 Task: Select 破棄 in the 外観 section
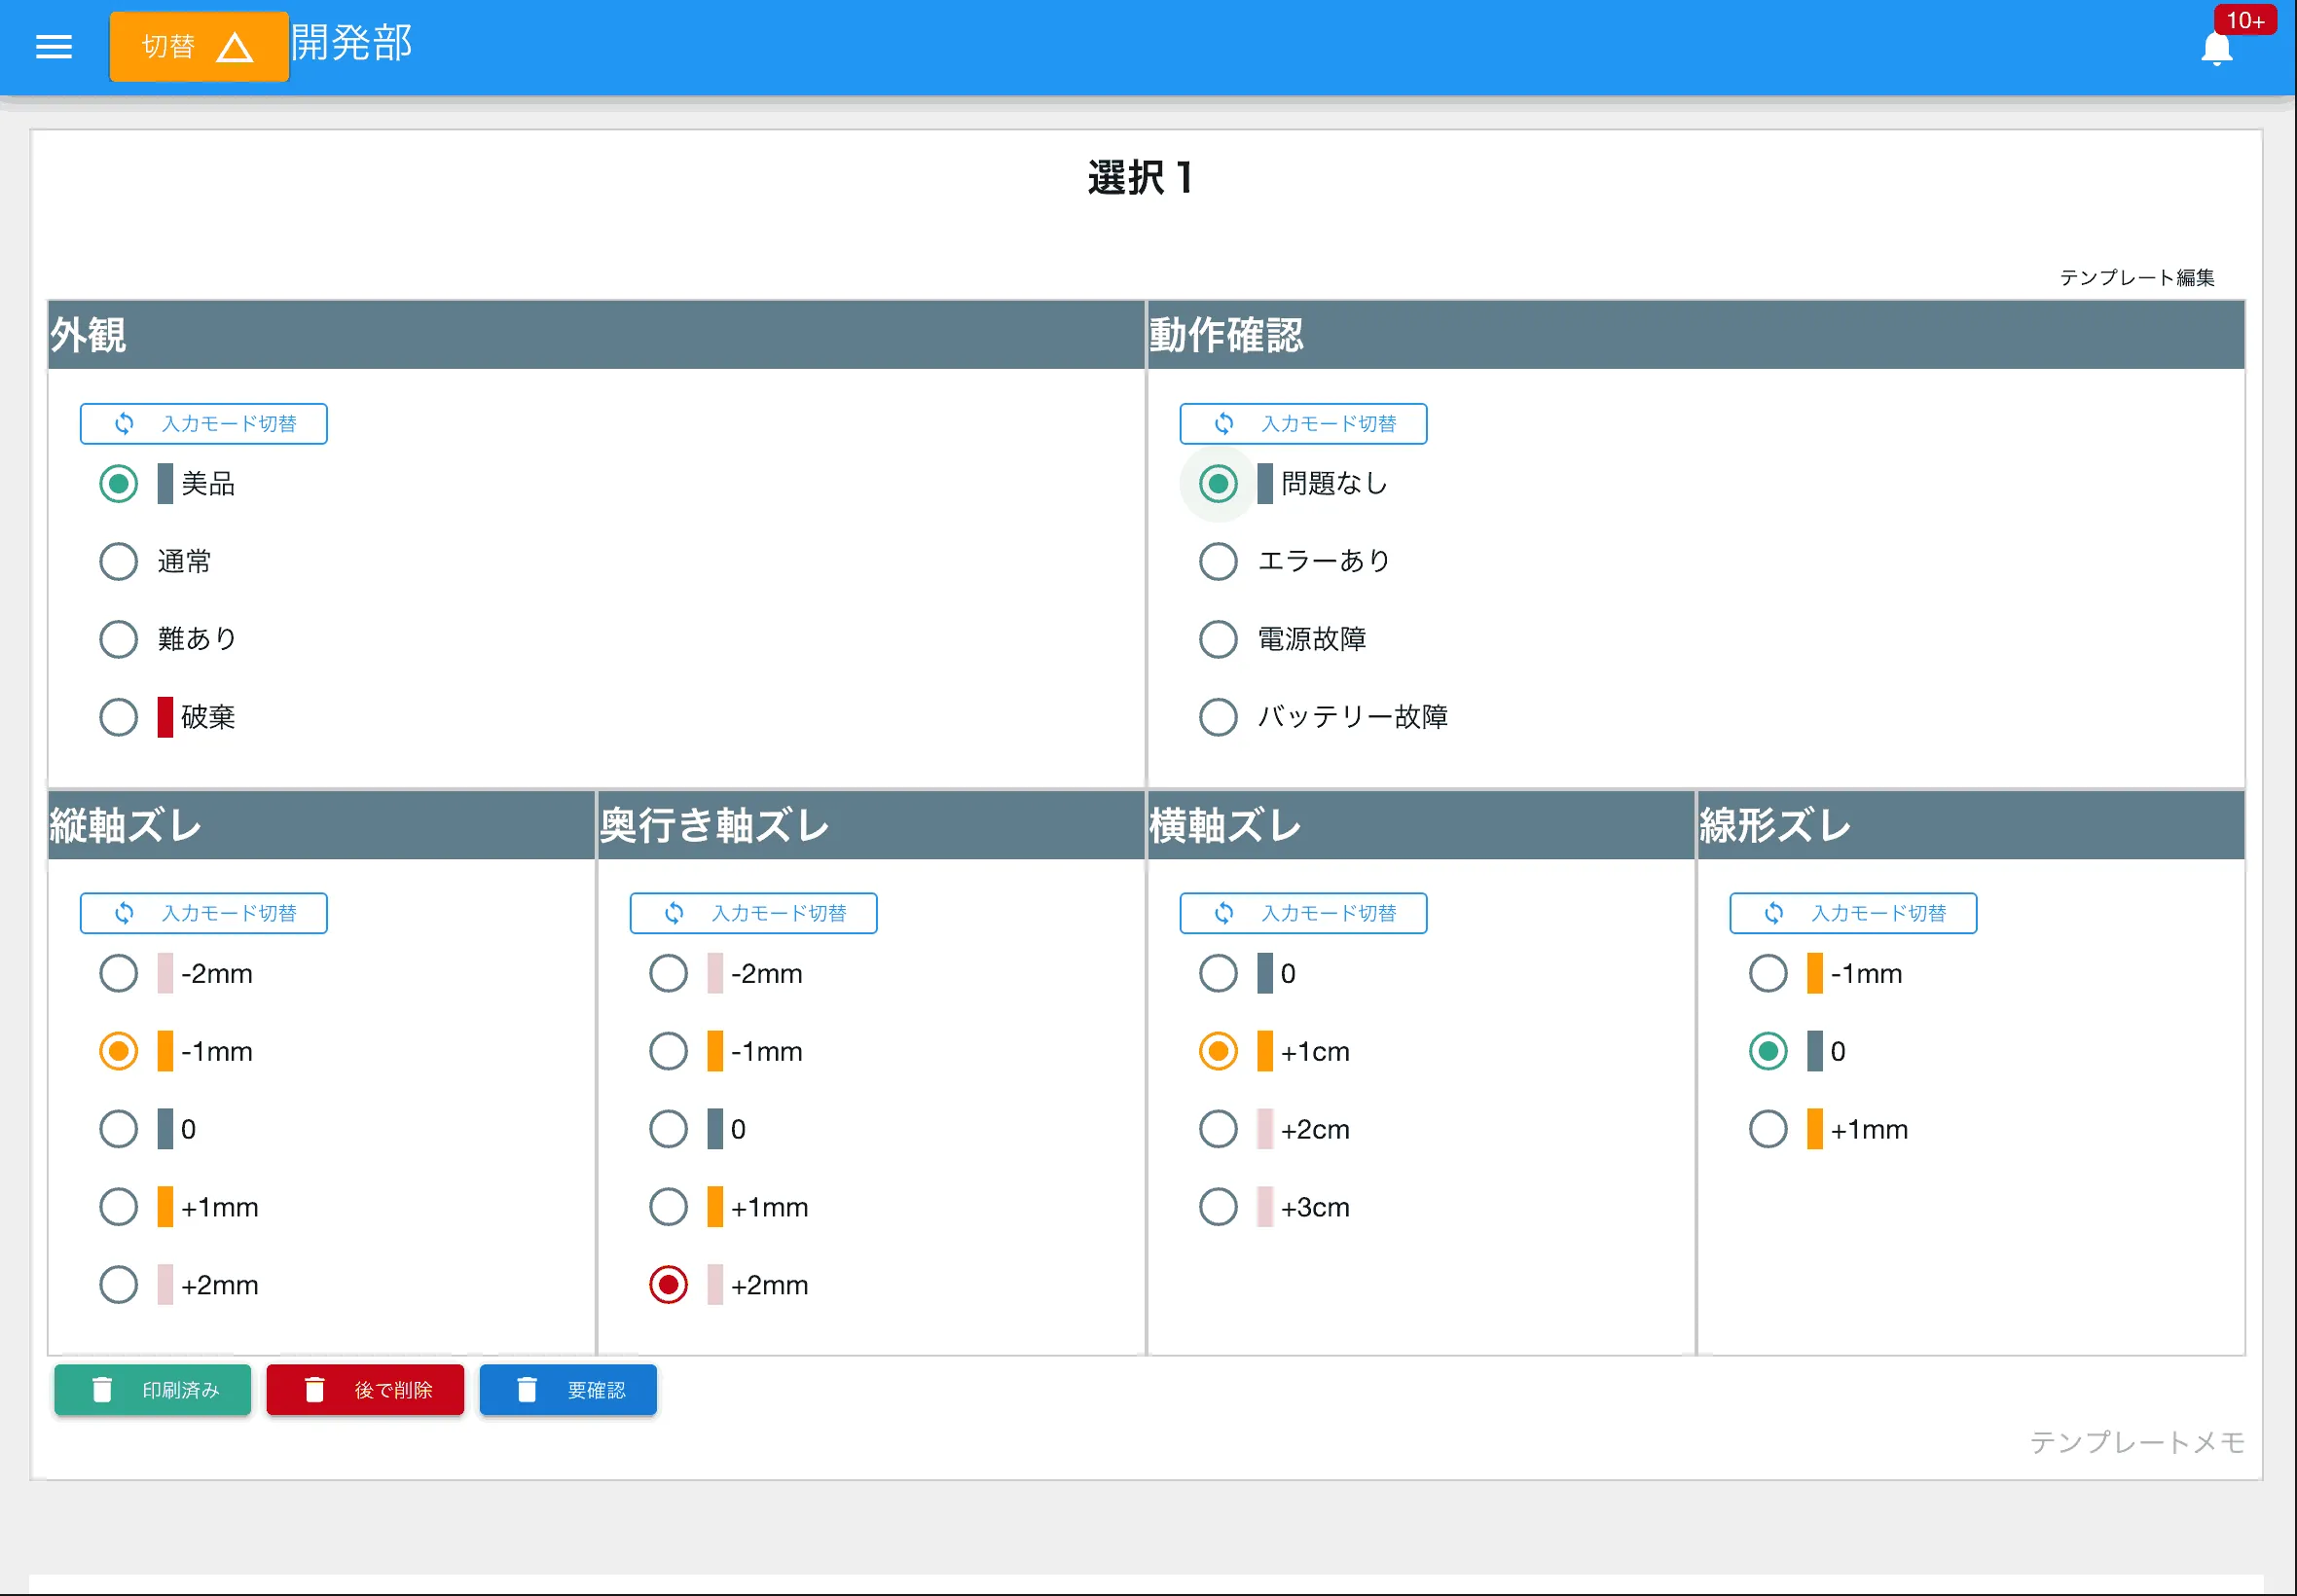coord(118,716)
